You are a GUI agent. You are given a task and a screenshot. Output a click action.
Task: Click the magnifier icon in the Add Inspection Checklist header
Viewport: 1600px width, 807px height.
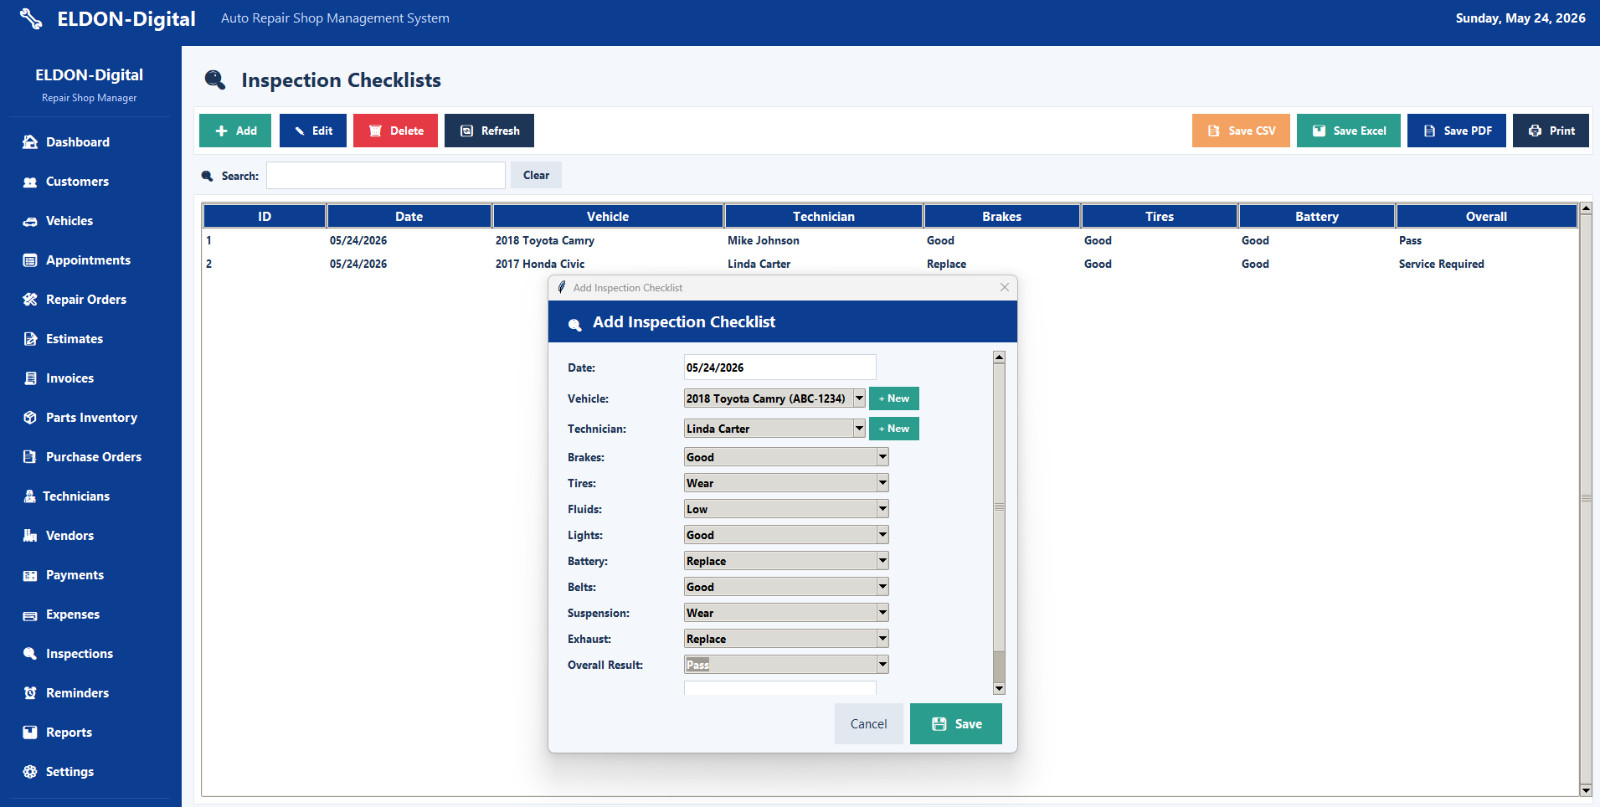tap(575, 324)
